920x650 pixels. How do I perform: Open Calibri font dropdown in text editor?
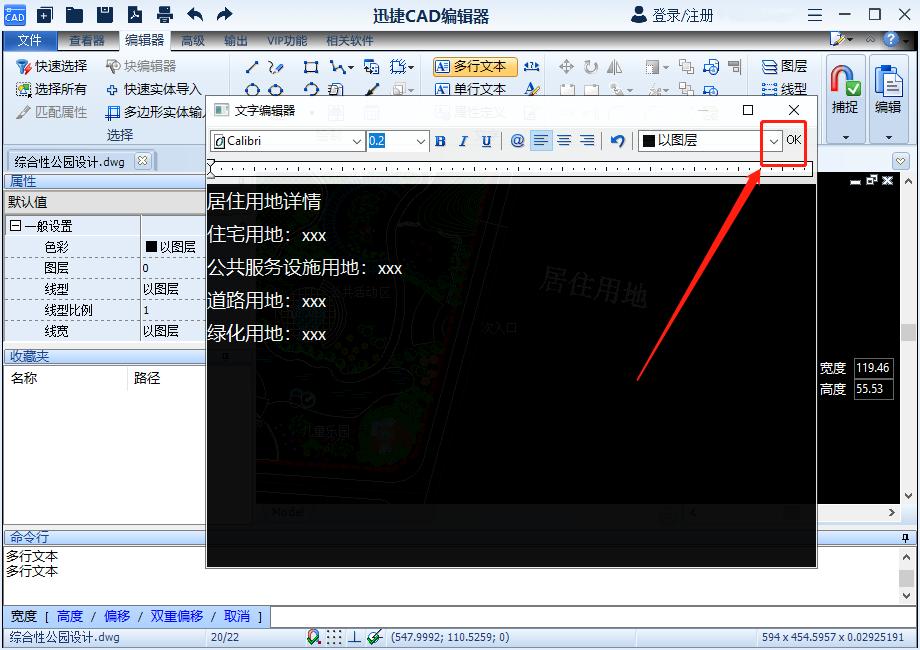pyautogui.click(x=356, y=141)
